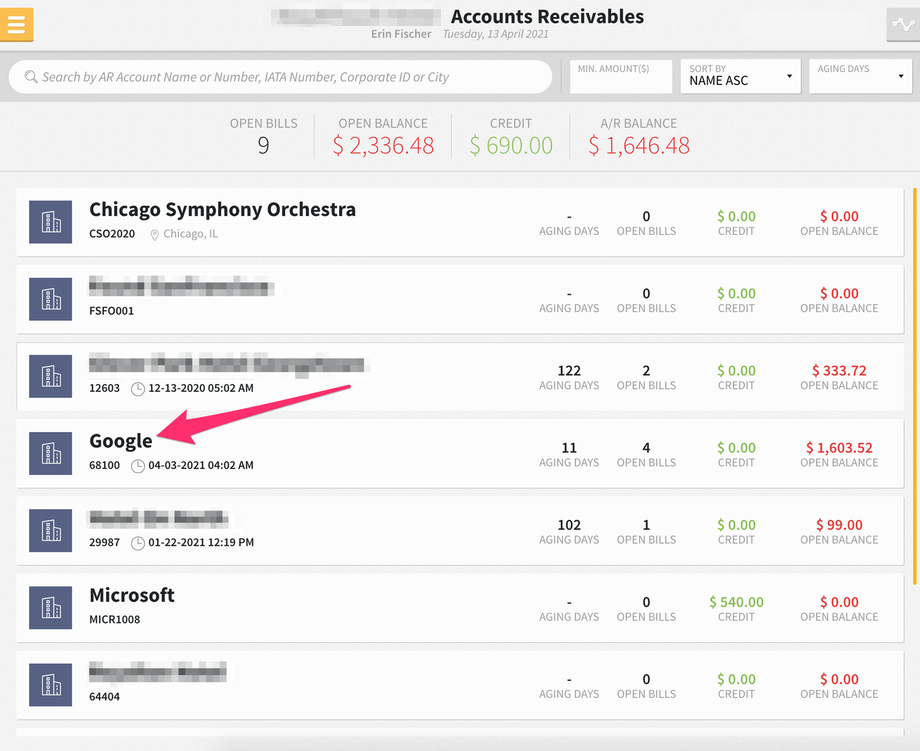This screenshot has width=920, height=751.
Task: Click the building icon for Chicago Symphony Orchestra
Action: pos(50,222)
